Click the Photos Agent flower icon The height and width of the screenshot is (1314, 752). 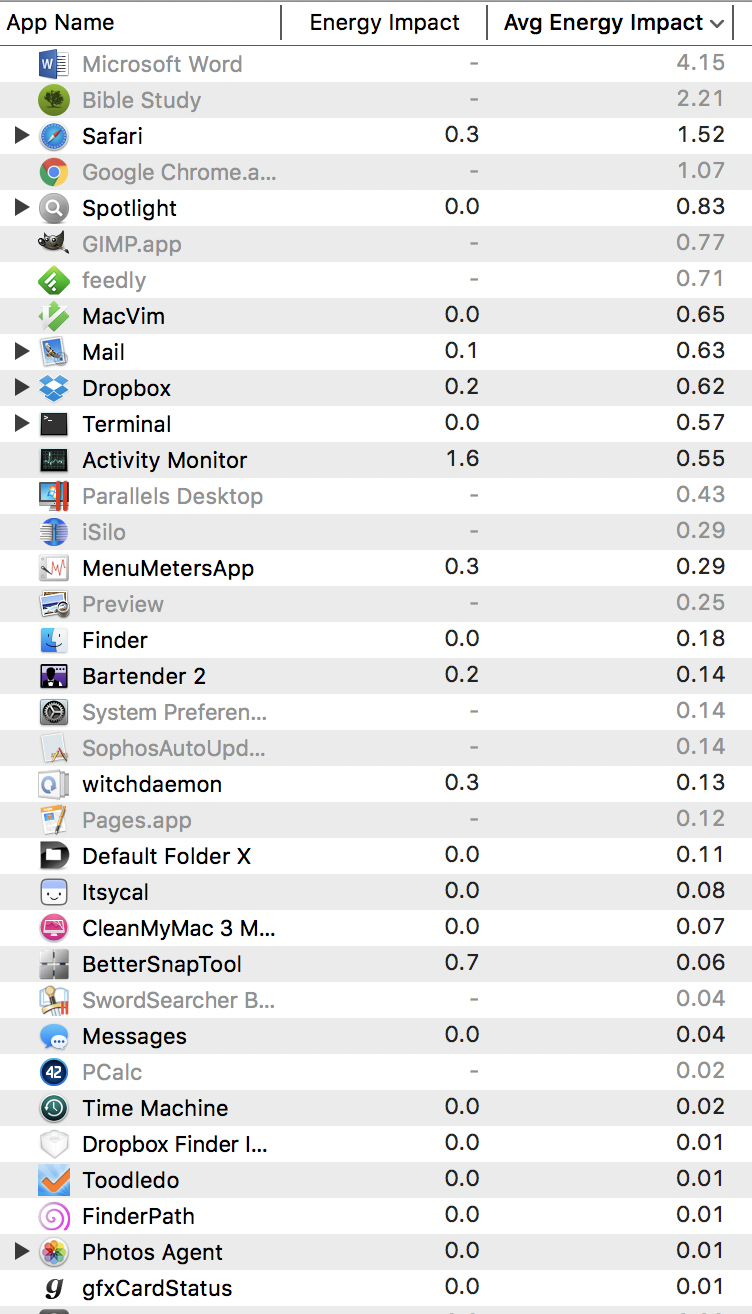pyautogui.click(x=53, y=1253)
